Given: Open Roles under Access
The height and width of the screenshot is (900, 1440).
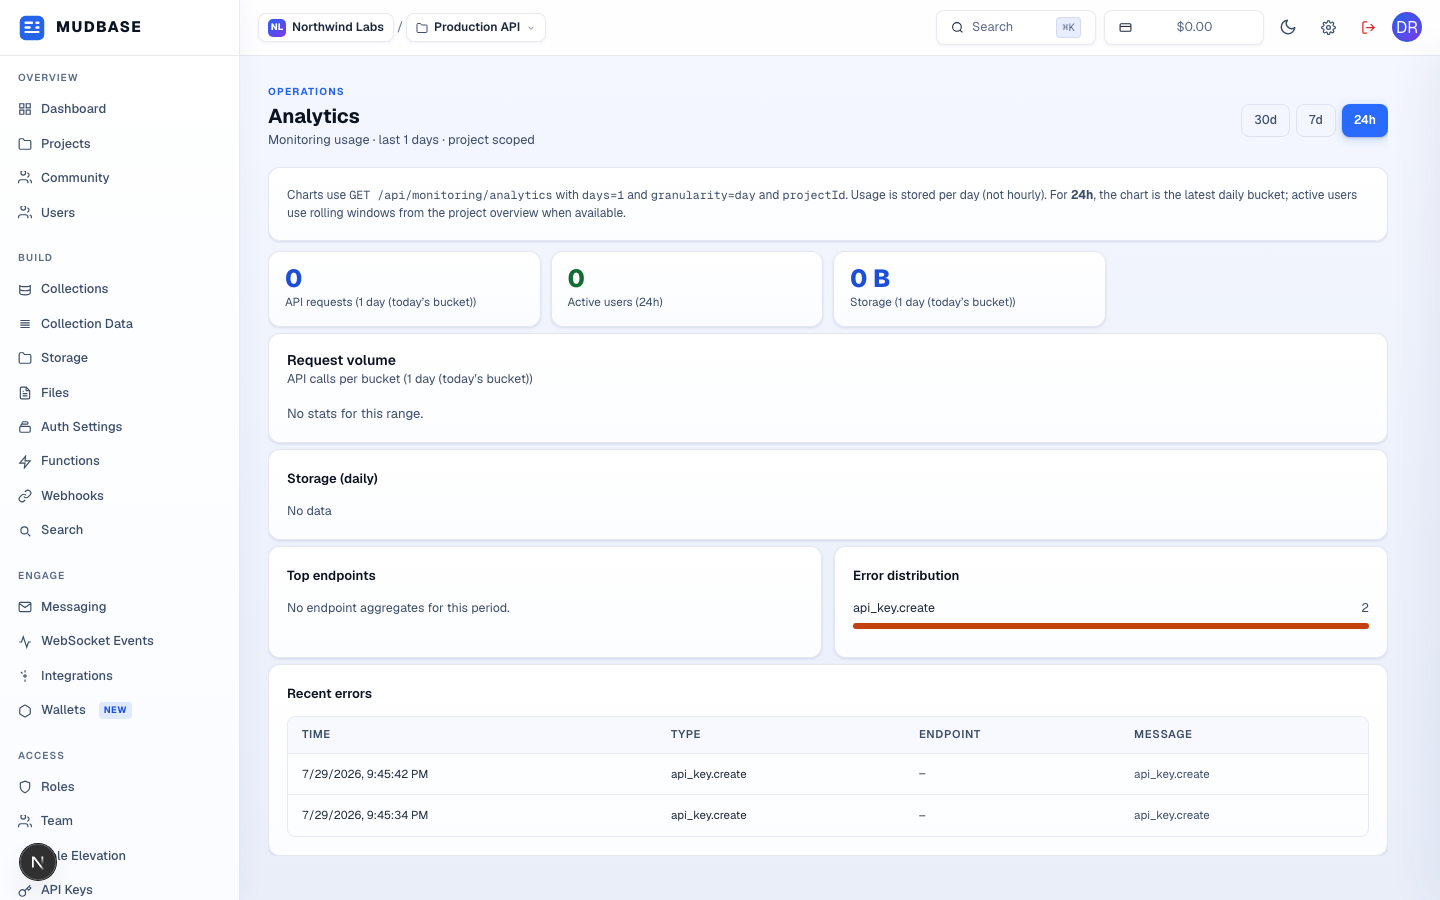Looking at the screenshot, I should click(119, 787).
